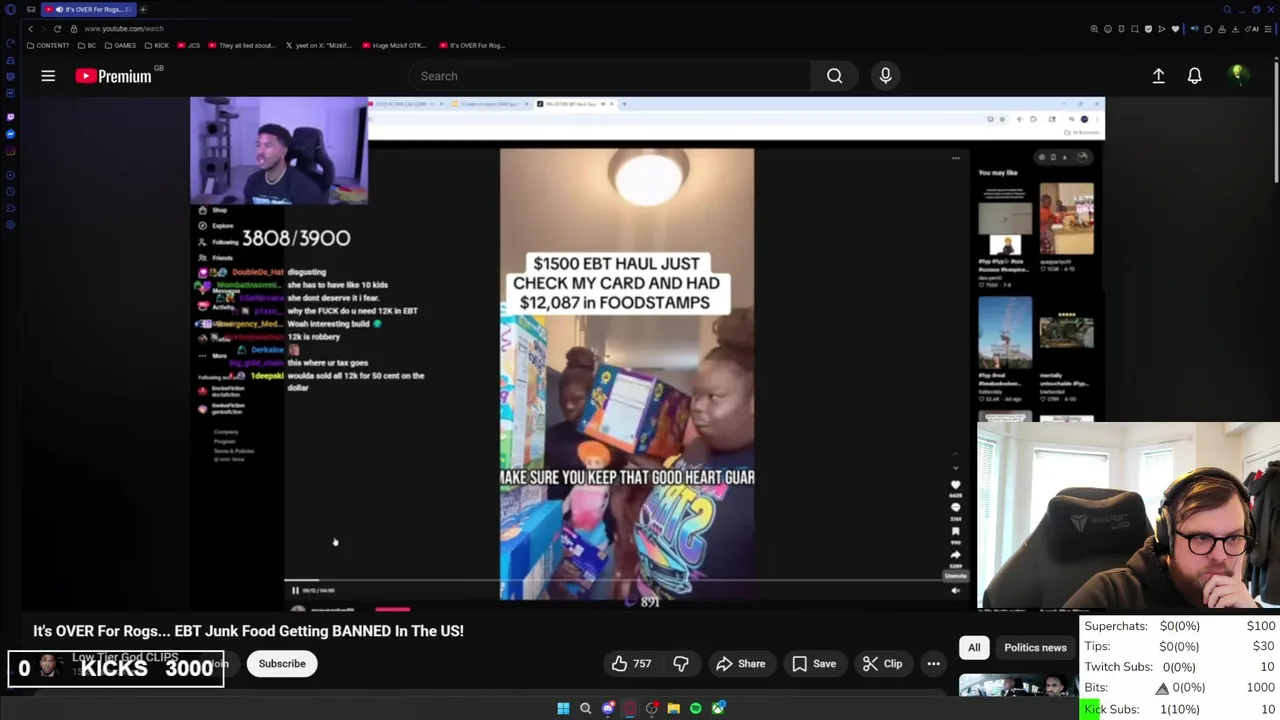
Task: Click the page vertical scrollbar
Action: 1276,120
